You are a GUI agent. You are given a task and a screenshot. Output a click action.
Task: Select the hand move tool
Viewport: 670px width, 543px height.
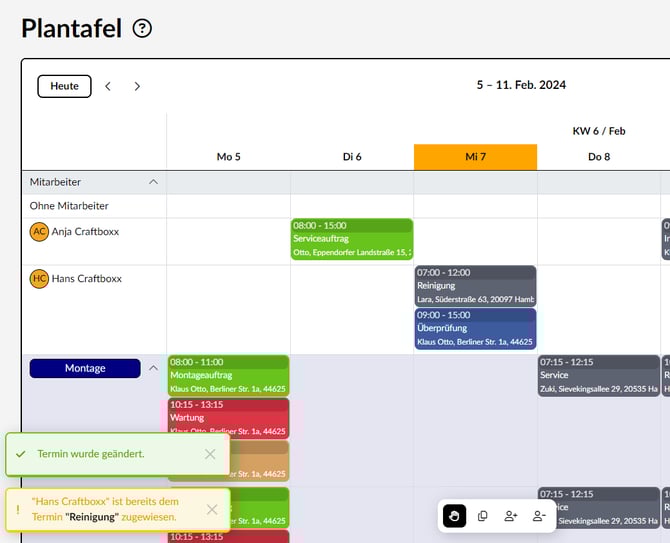pyautogui.click(x=455, y=516)
